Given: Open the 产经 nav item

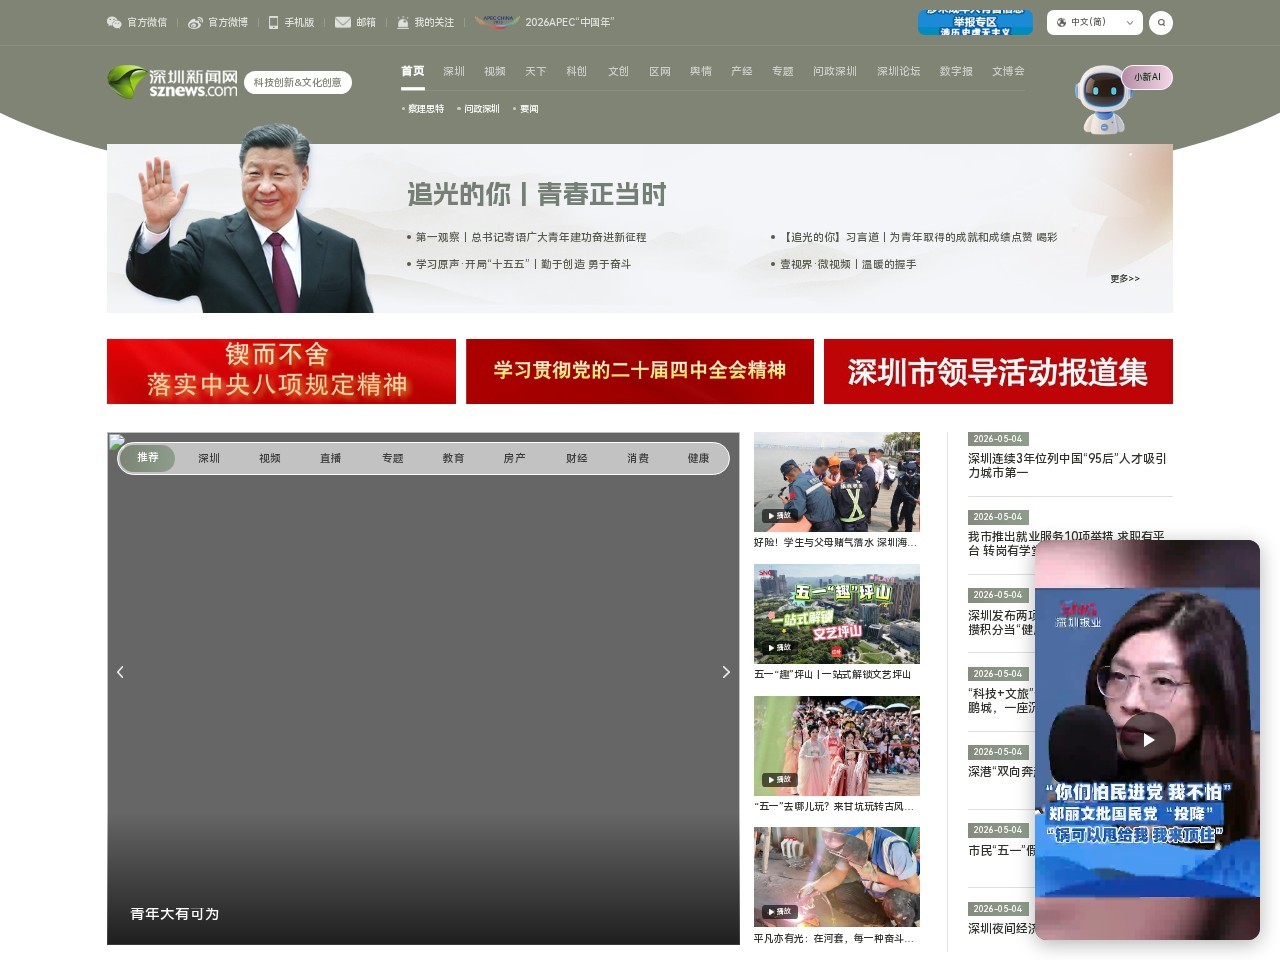Looking at the screenshot, I should (x=742, y=71).
